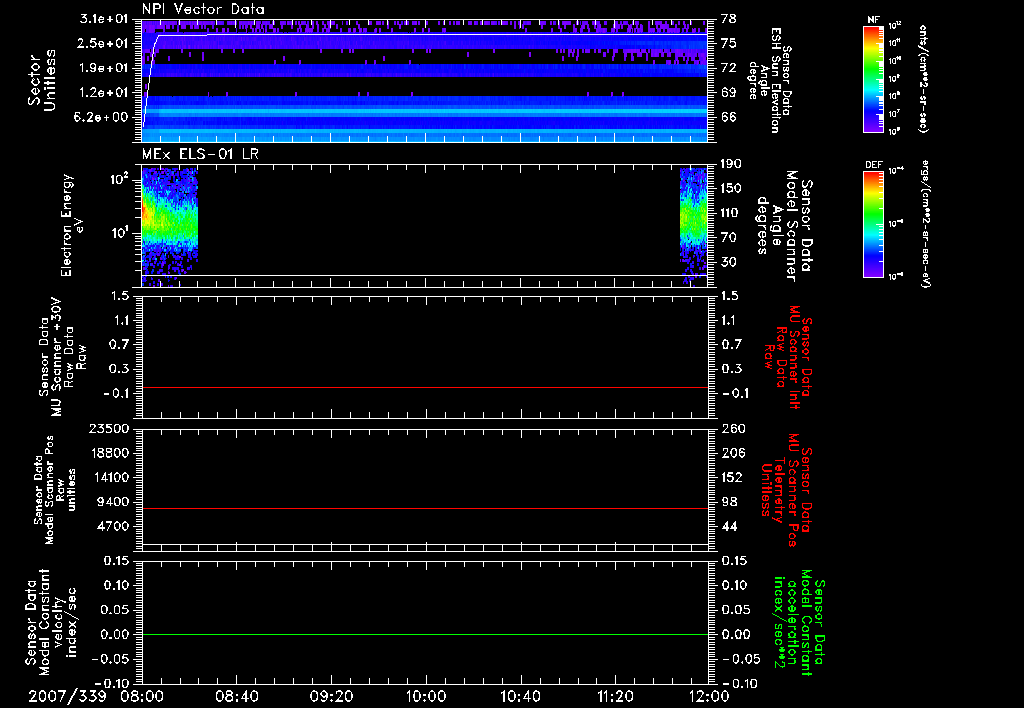This screenshot has width=1024, height=708.
Task: Click the "4700" scanner position tick label
Action: [112, 526]
